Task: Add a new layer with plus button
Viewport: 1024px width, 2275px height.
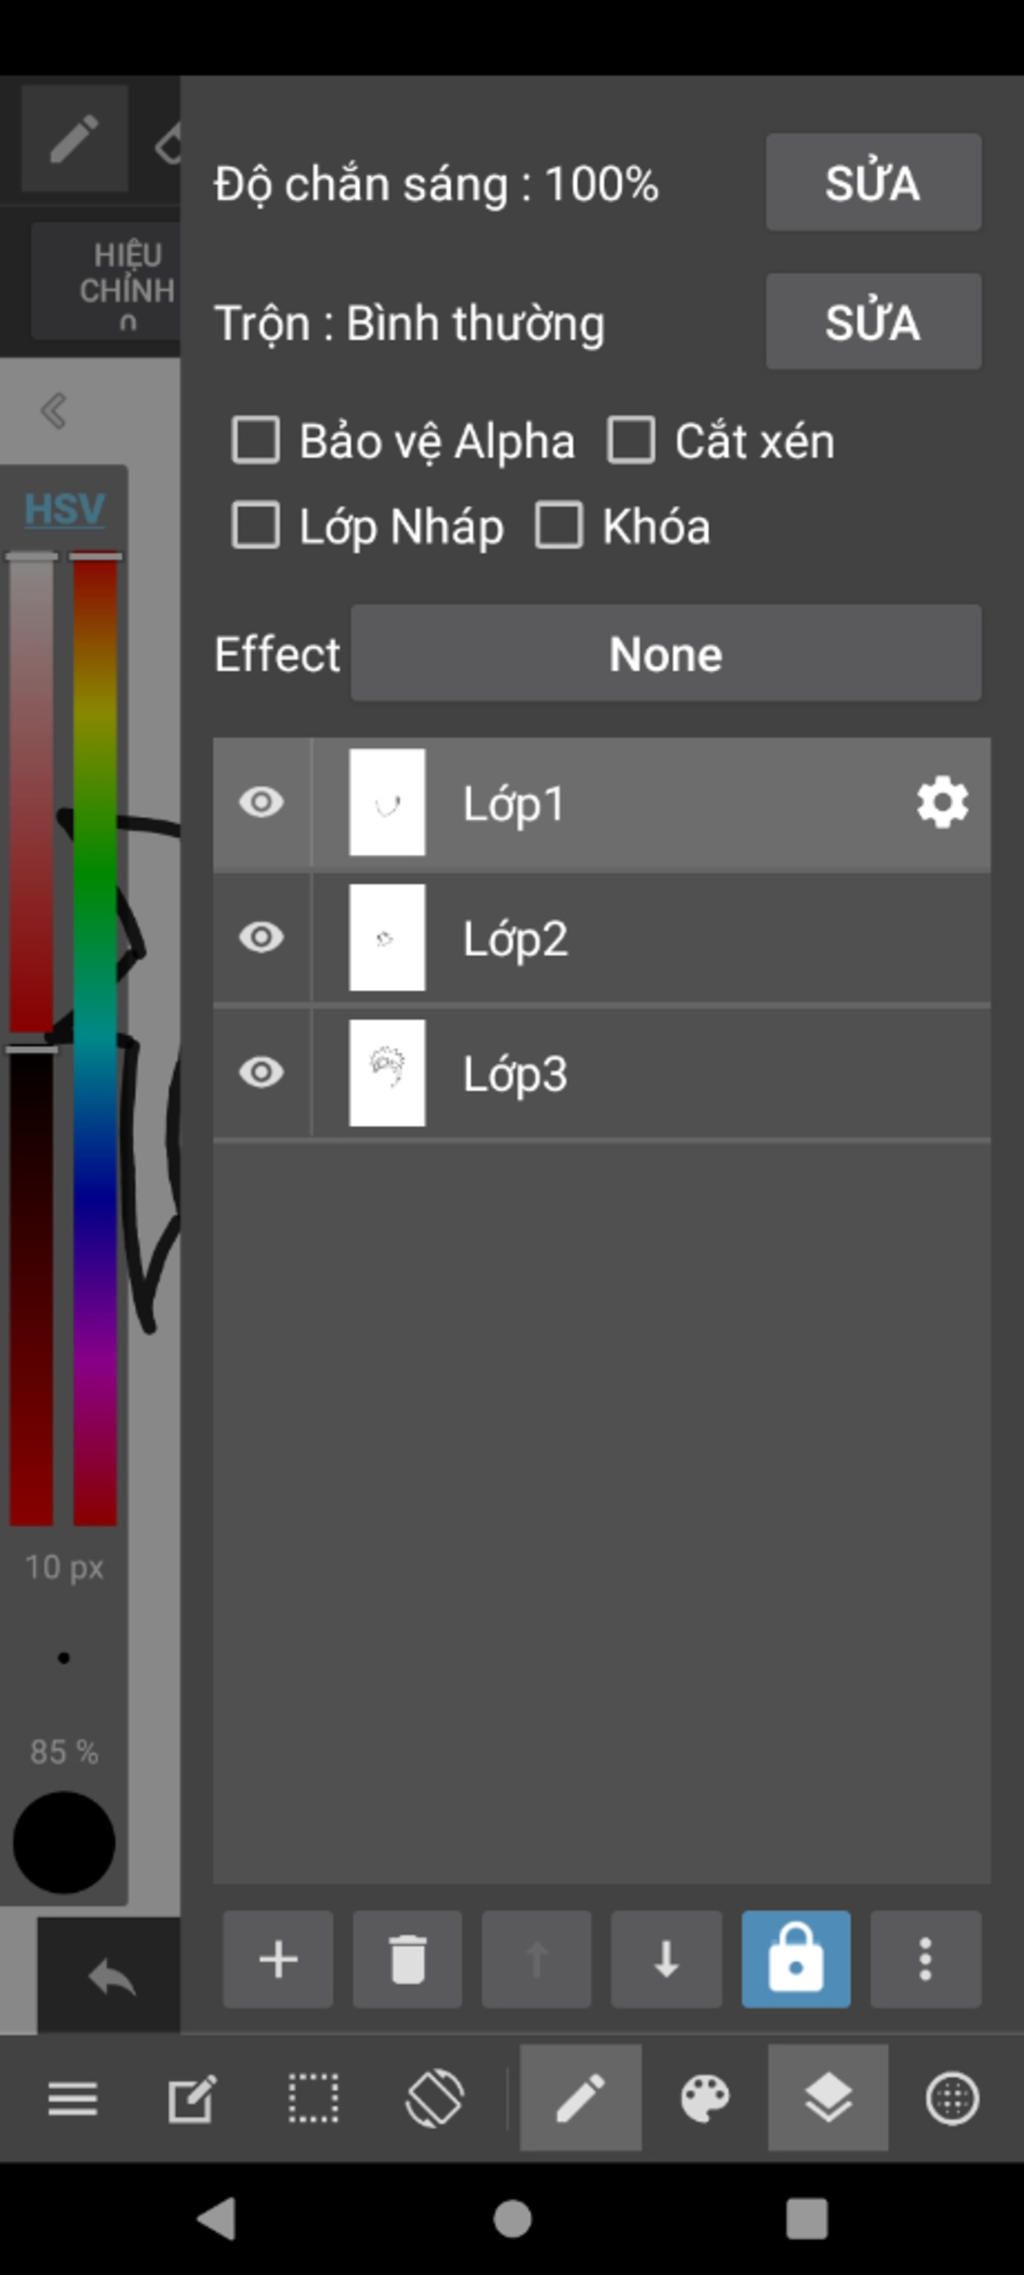Action: [x=278, y=1959]
